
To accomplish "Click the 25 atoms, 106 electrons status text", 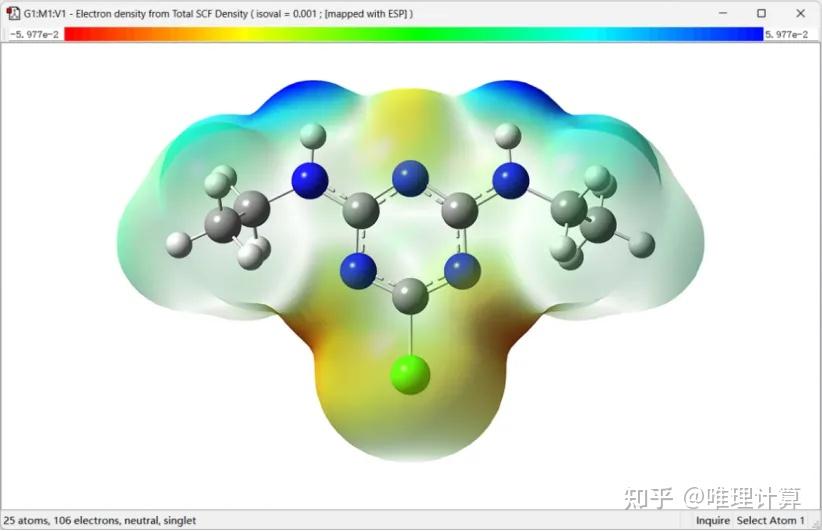I will [x=100, y=521].
